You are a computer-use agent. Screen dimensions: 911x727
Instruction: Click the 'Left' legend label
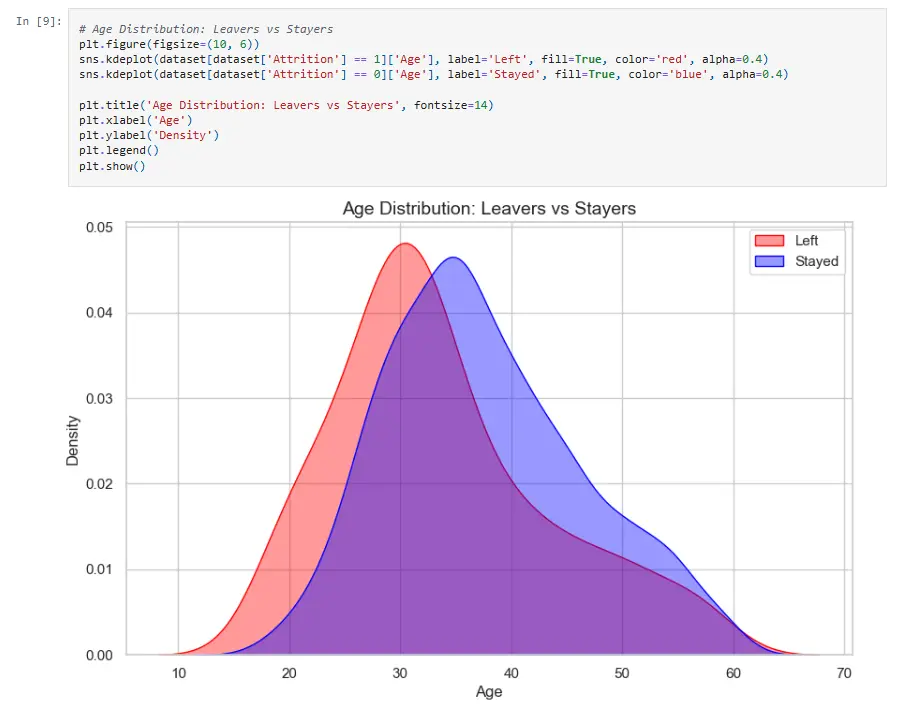(x=806, y=241)
